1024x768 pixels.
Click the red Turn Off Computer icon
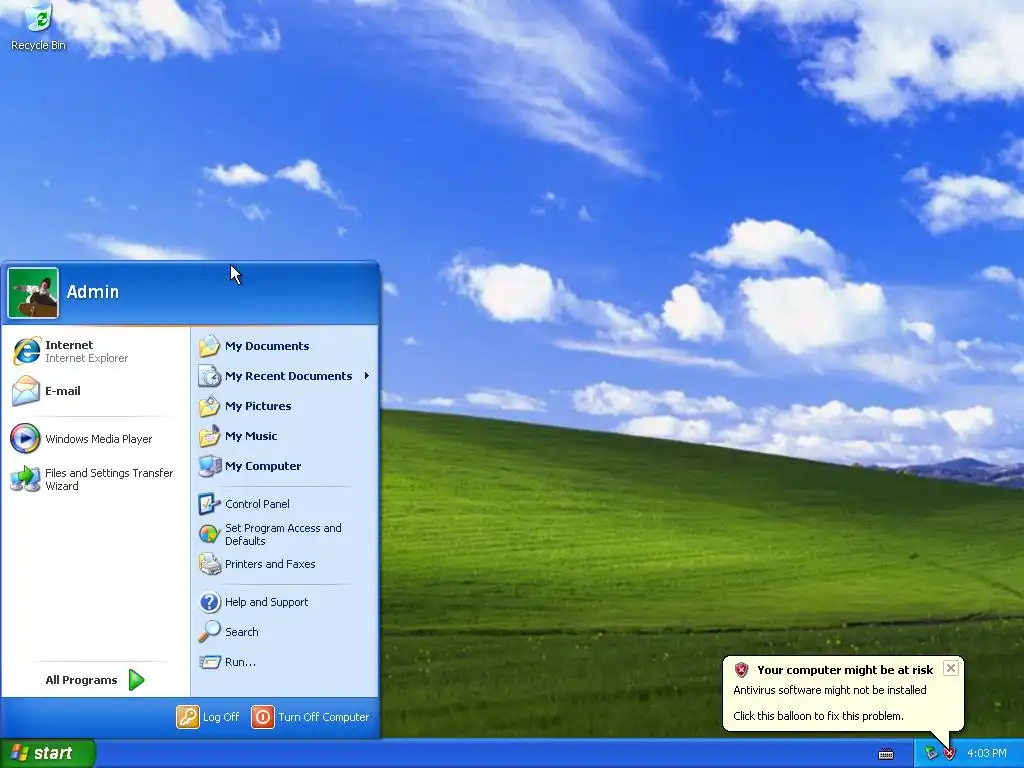point(263,716)
